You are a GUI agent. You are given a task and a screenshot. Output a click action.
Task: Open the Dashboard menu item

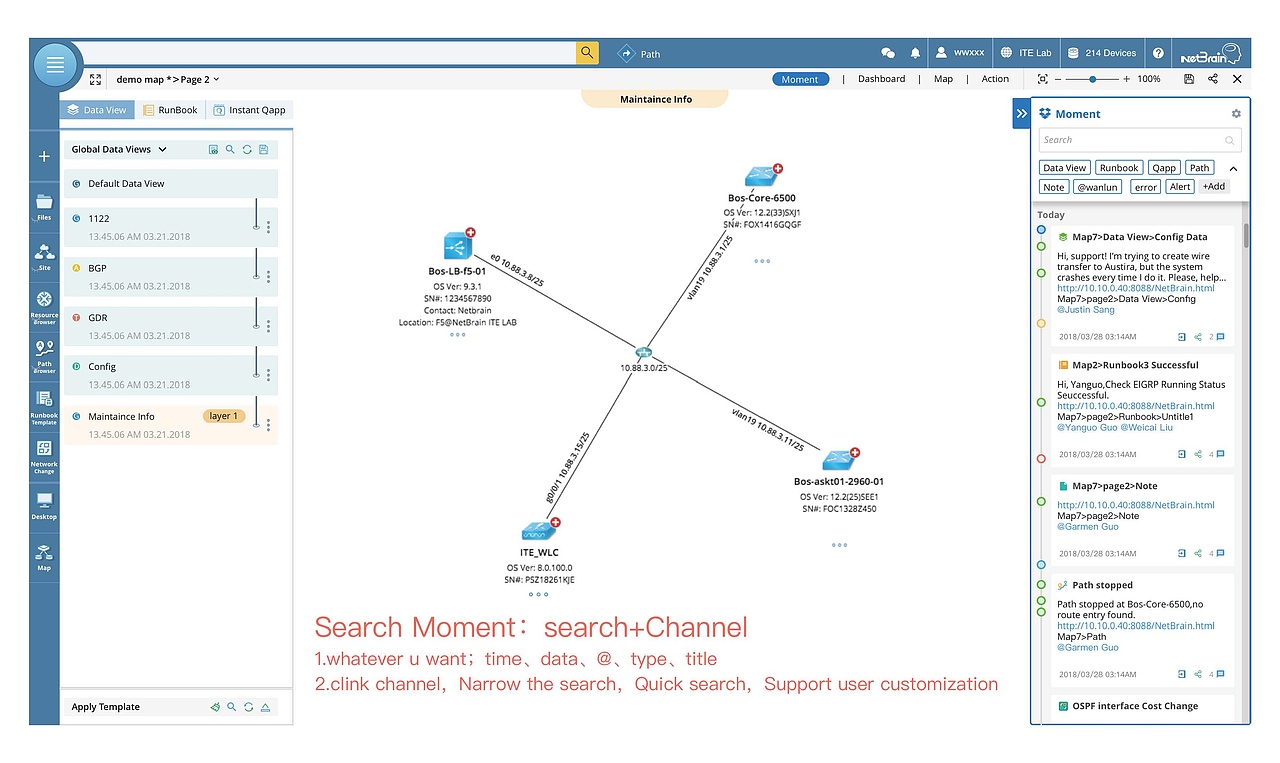(x=881, y=79)
